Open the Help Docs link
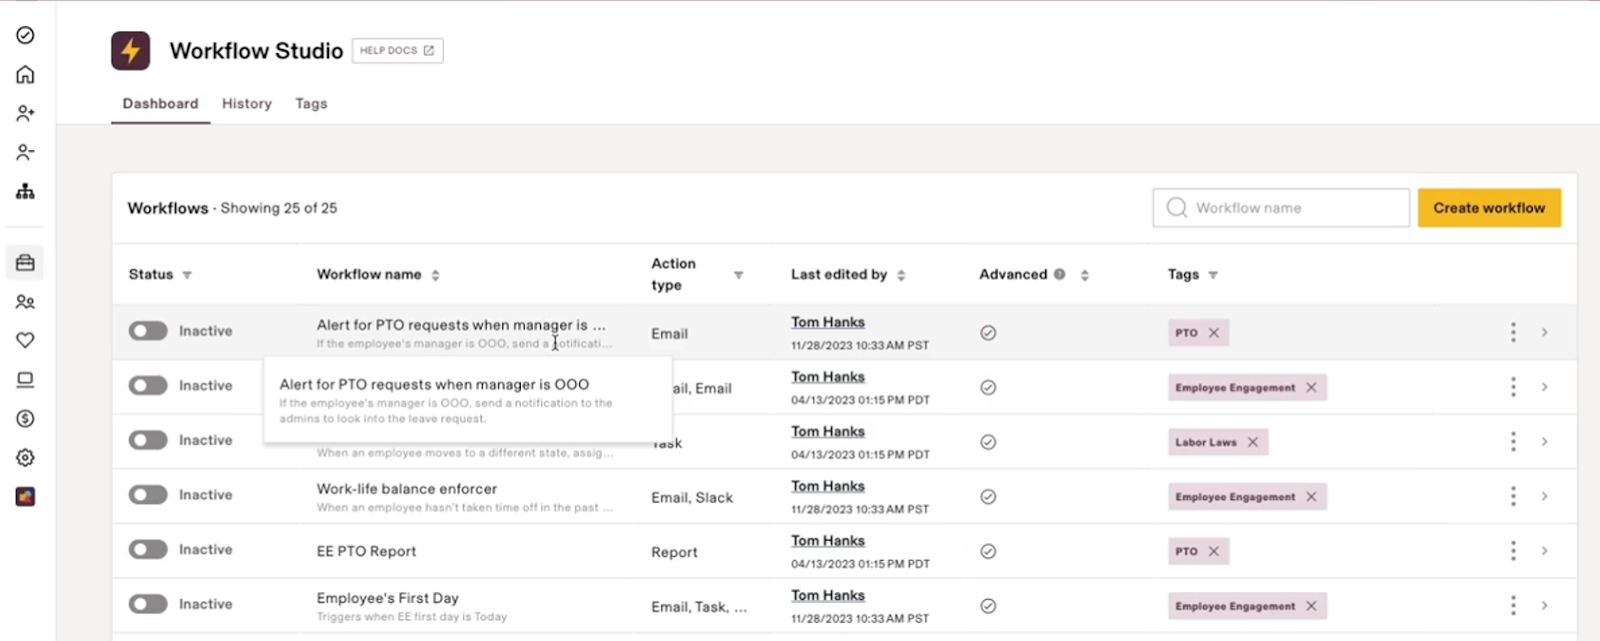Viewport: 1600px width, 641px height. click(x=397, y=51)
